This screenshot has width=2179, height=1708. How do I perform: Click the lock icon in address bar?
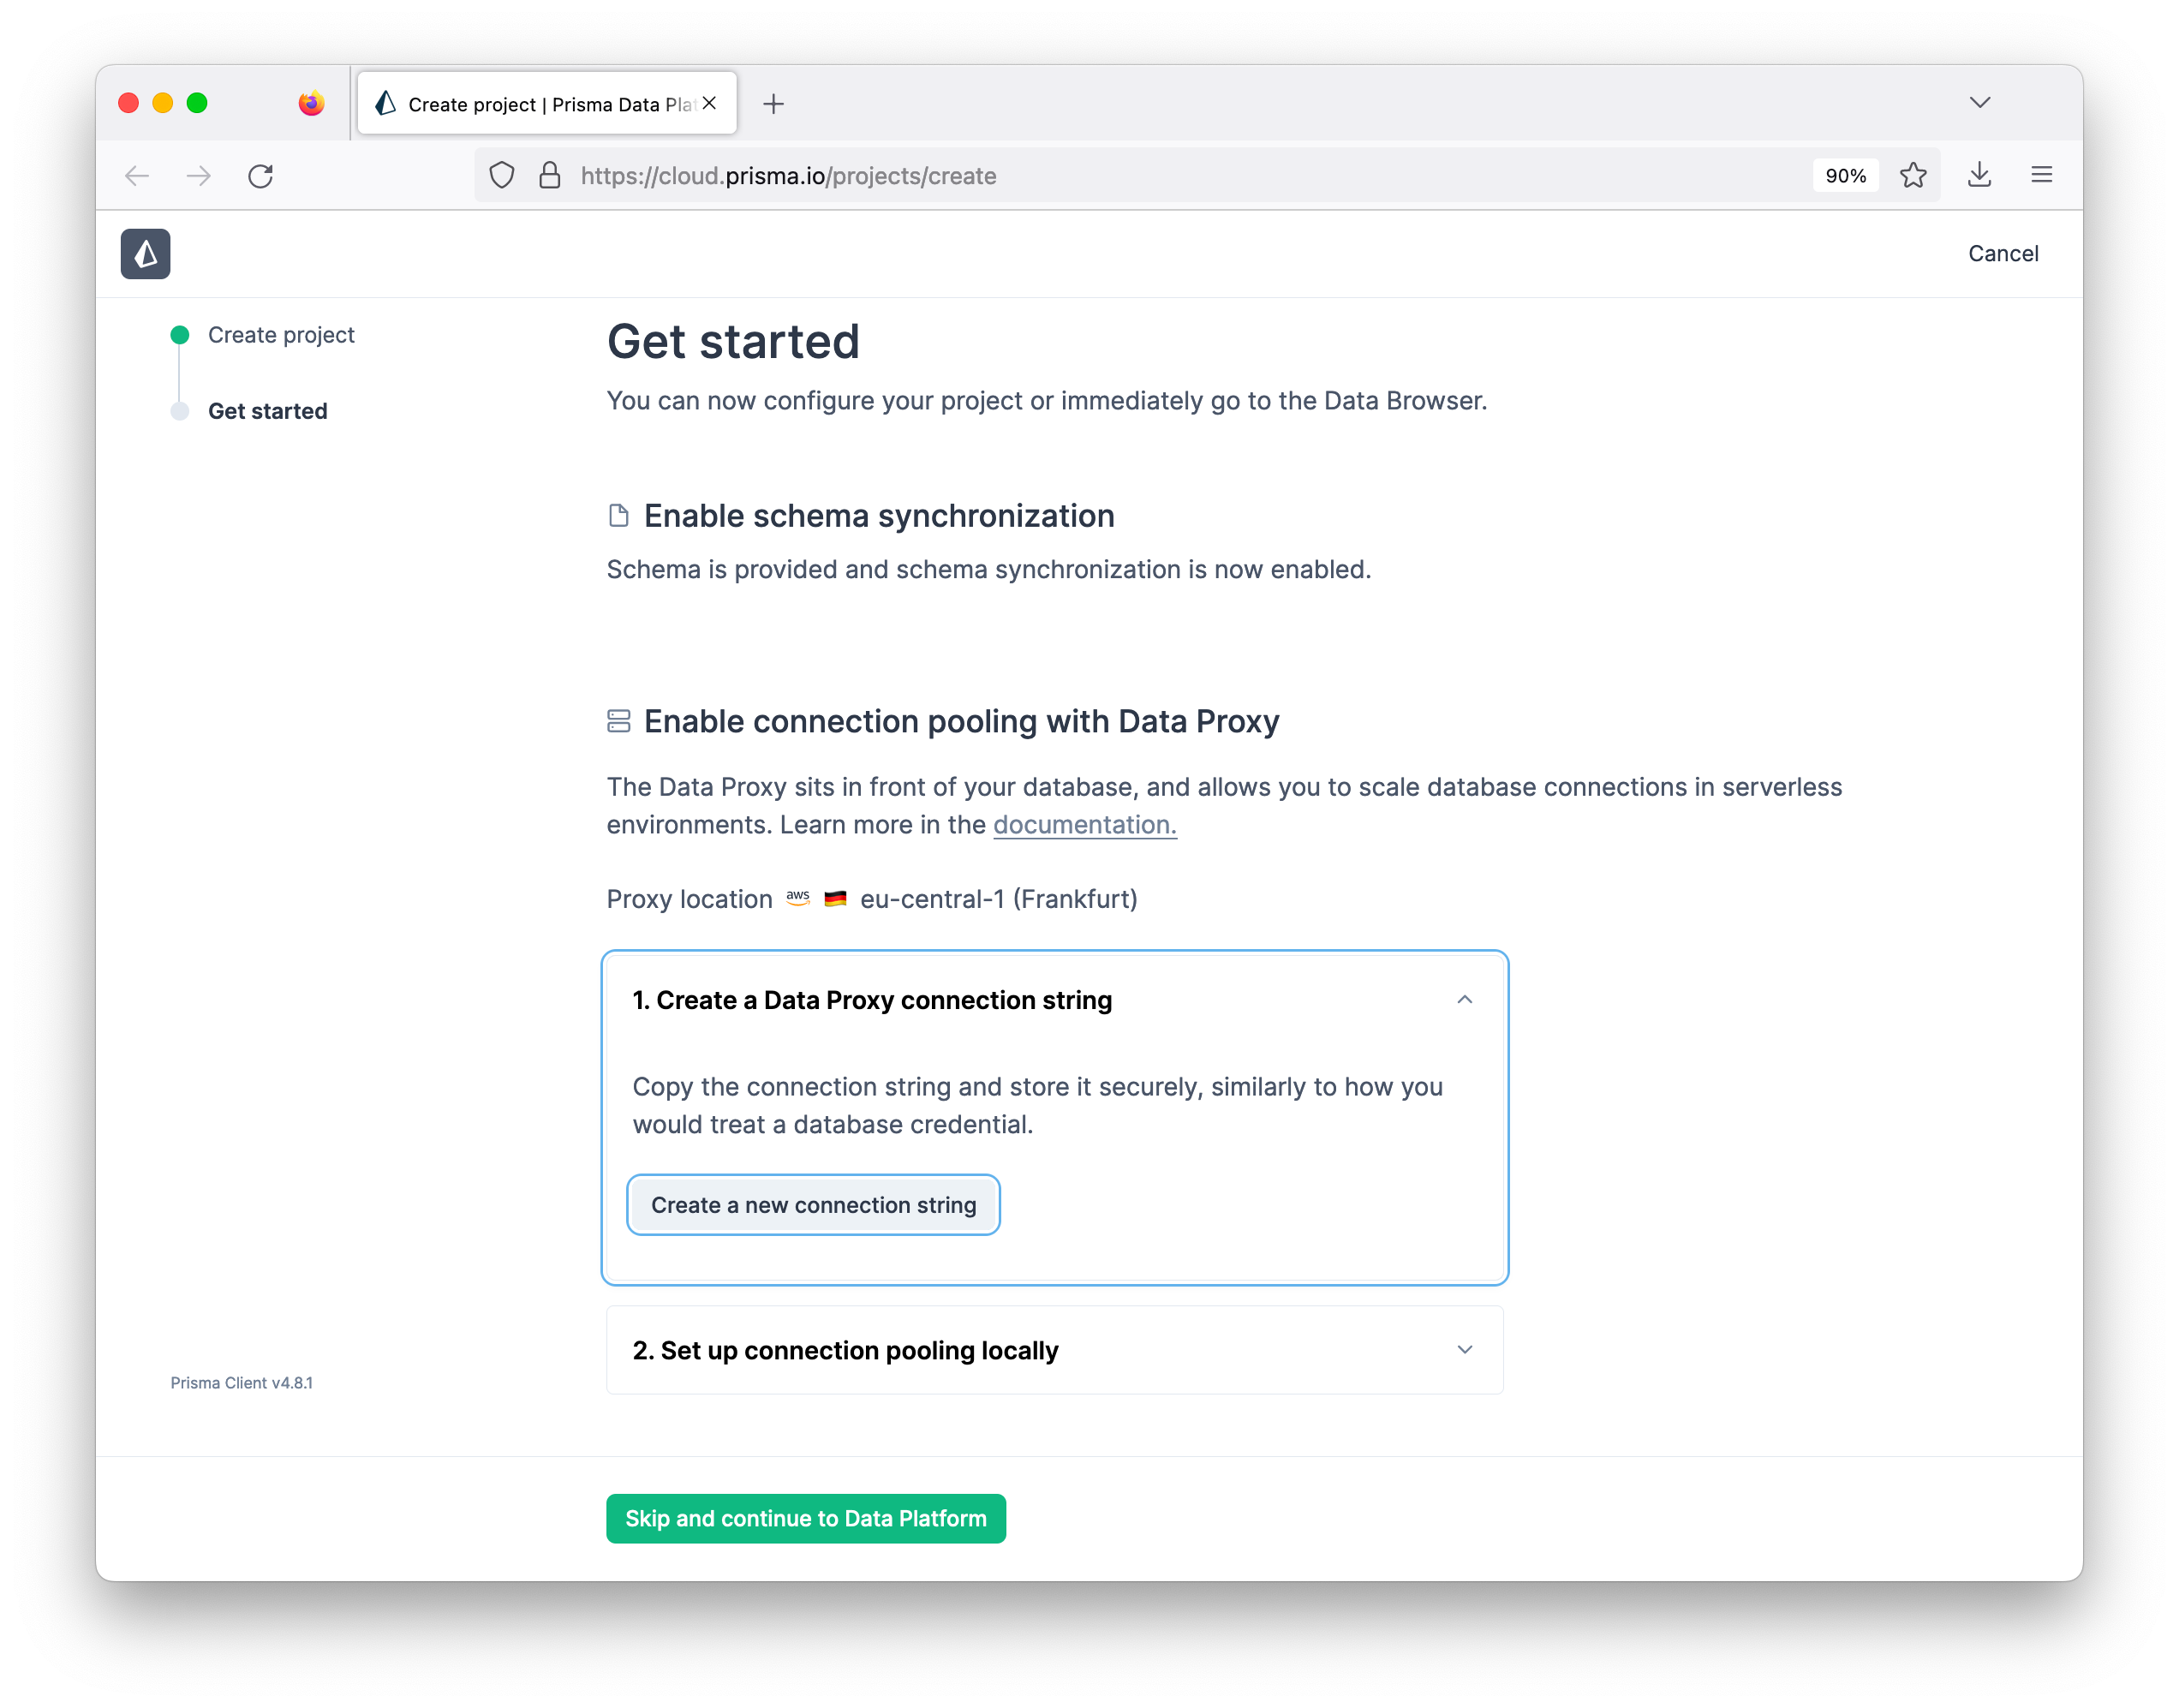[x=550, y=175]
